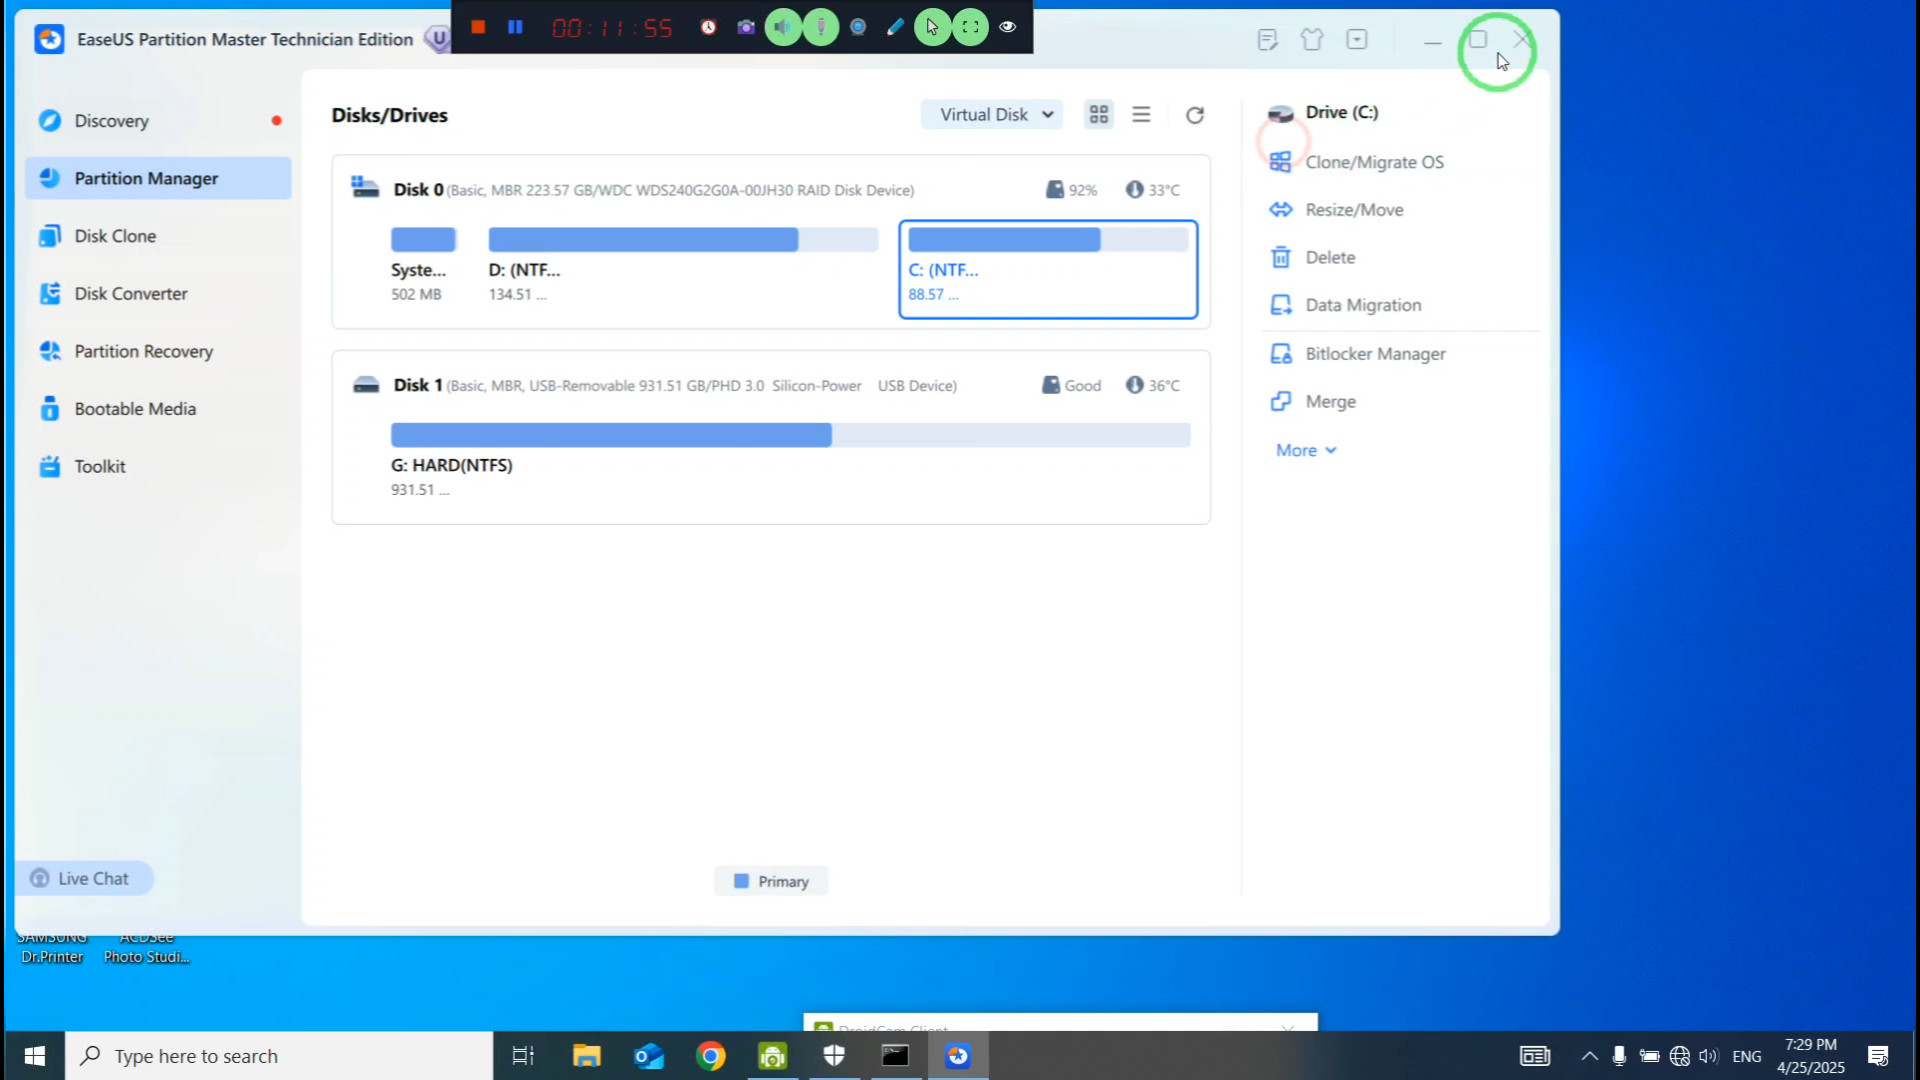Open the Virtual Disk dropdown
Image resolution: width=1920 pixels, height=1080 pixels.
pos(992,115)
